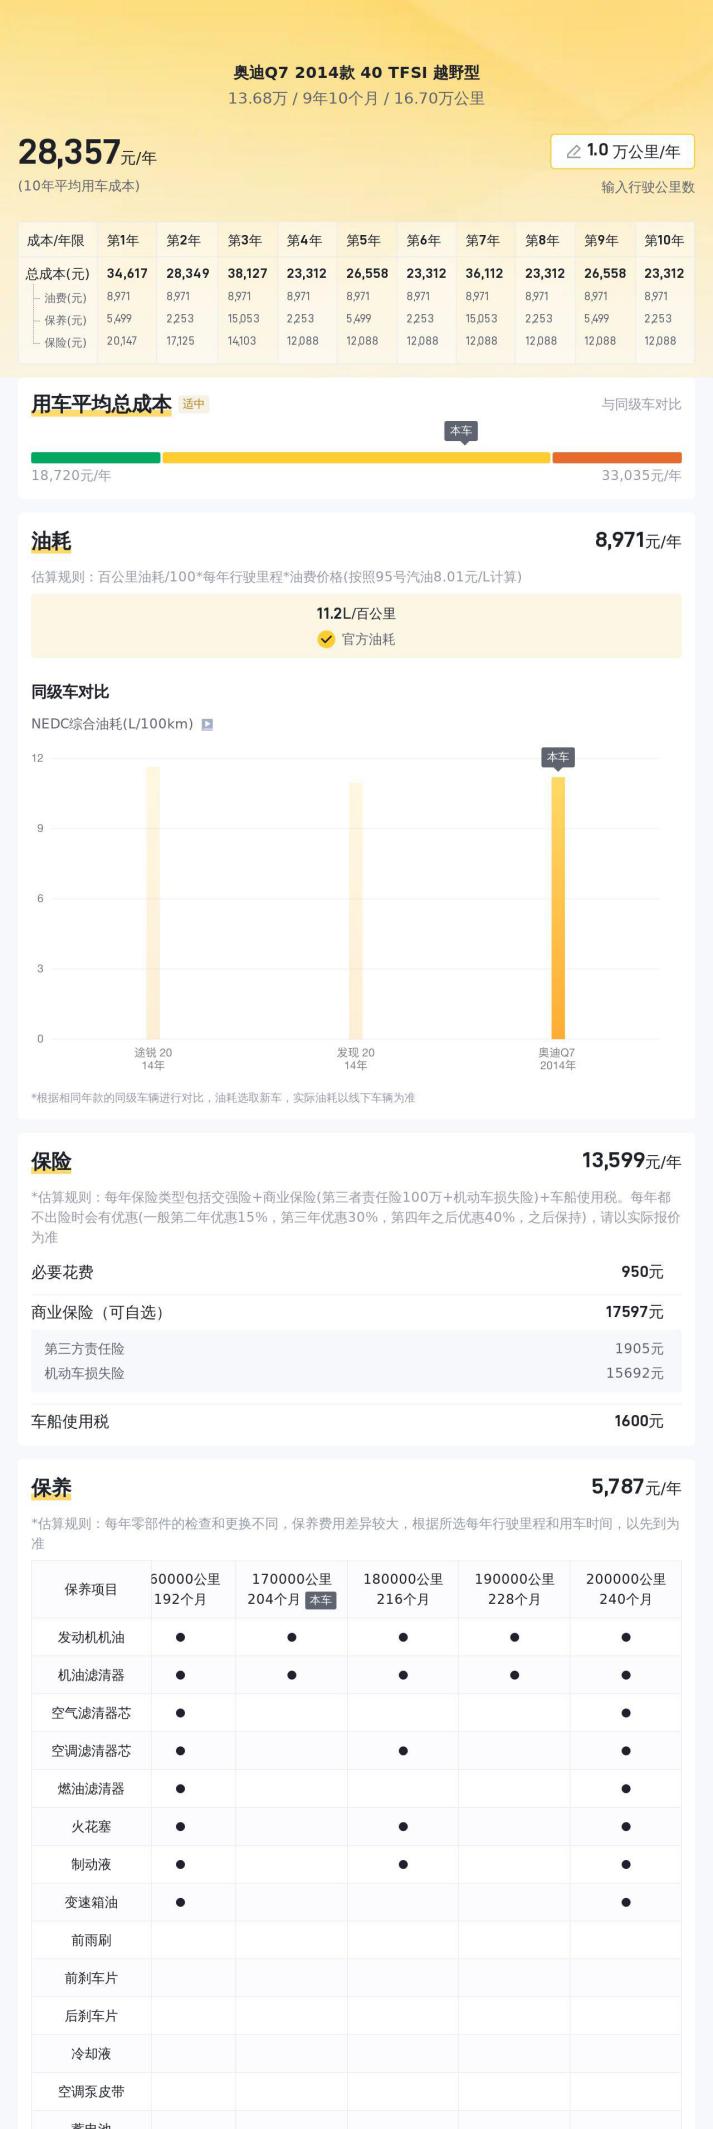Click the 28,357元/年 average cost figure

[x=88, y=153]
